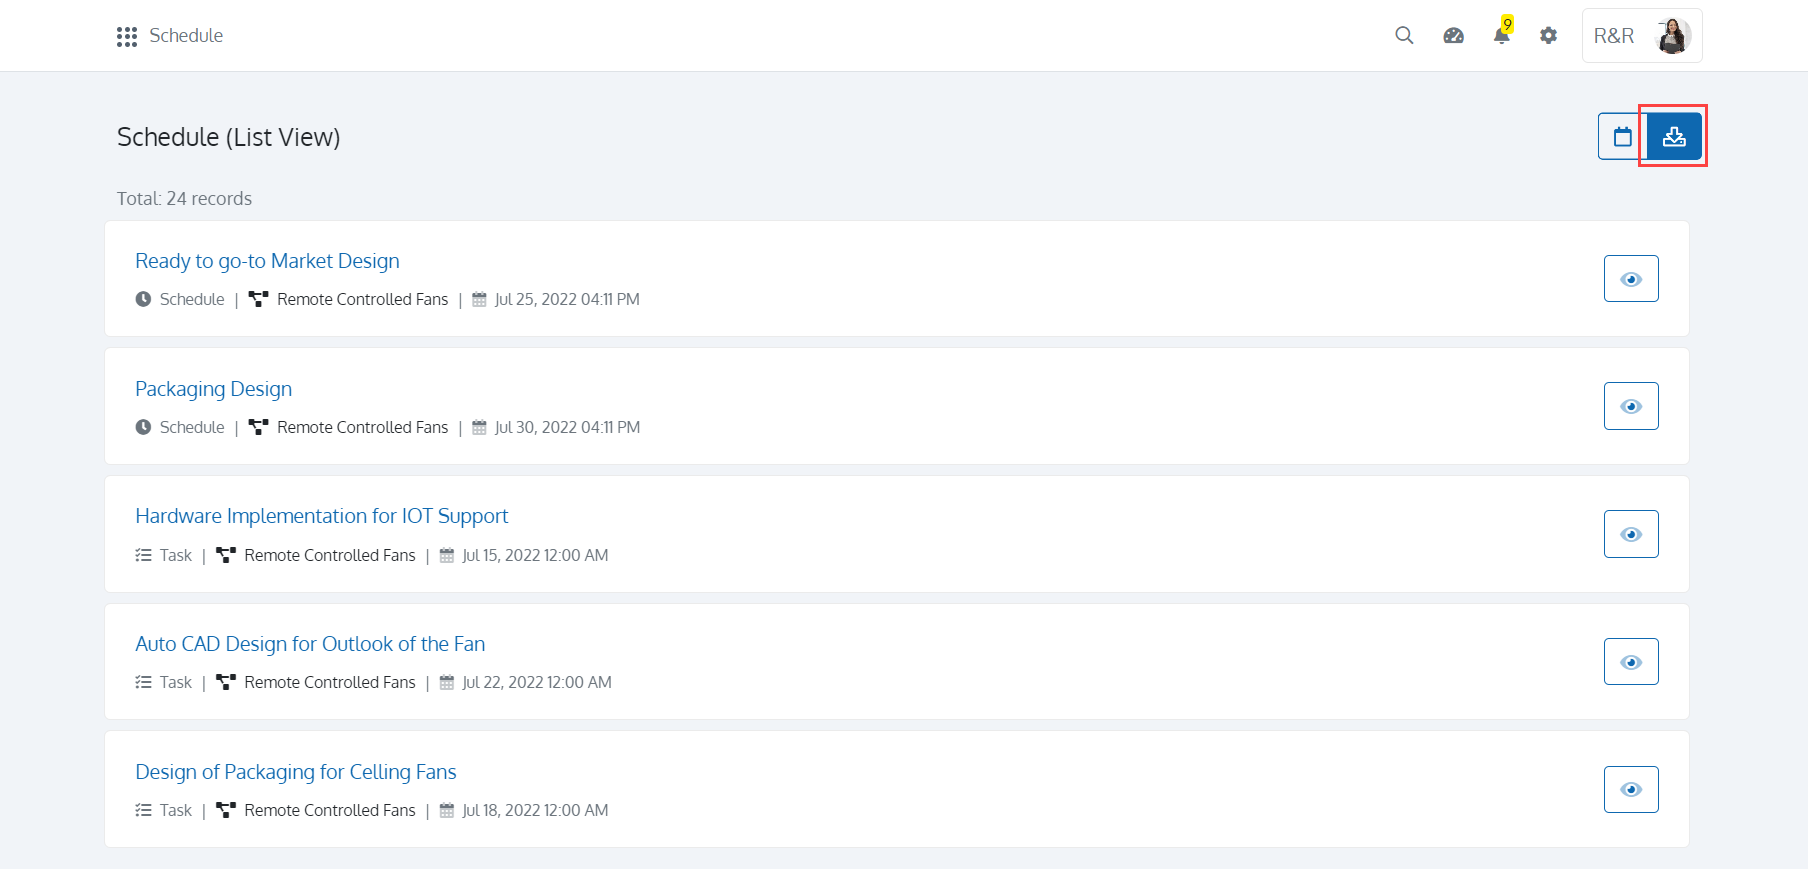Open Design of Packaging for Celling Fans
Viewport: 1808px width, 869px height.
tap(295, 772)
